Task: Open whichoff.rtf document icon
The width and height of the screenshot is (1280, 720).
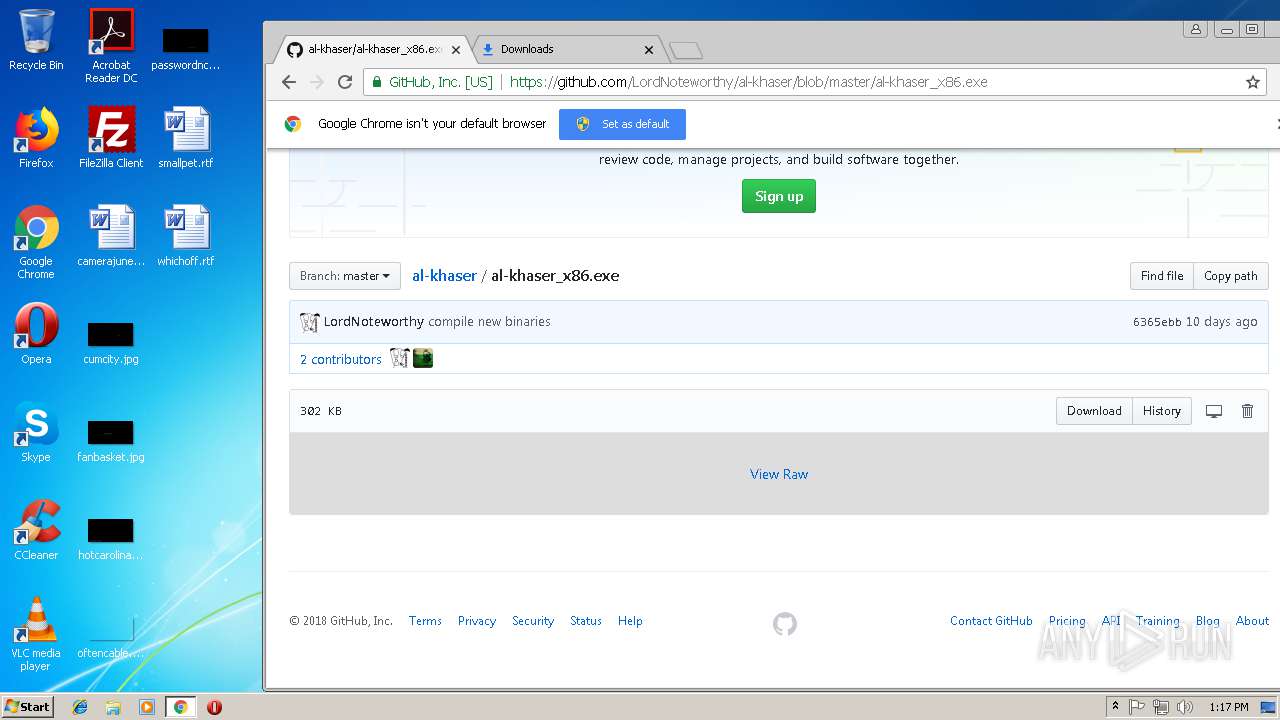Action: click(186, 236)
